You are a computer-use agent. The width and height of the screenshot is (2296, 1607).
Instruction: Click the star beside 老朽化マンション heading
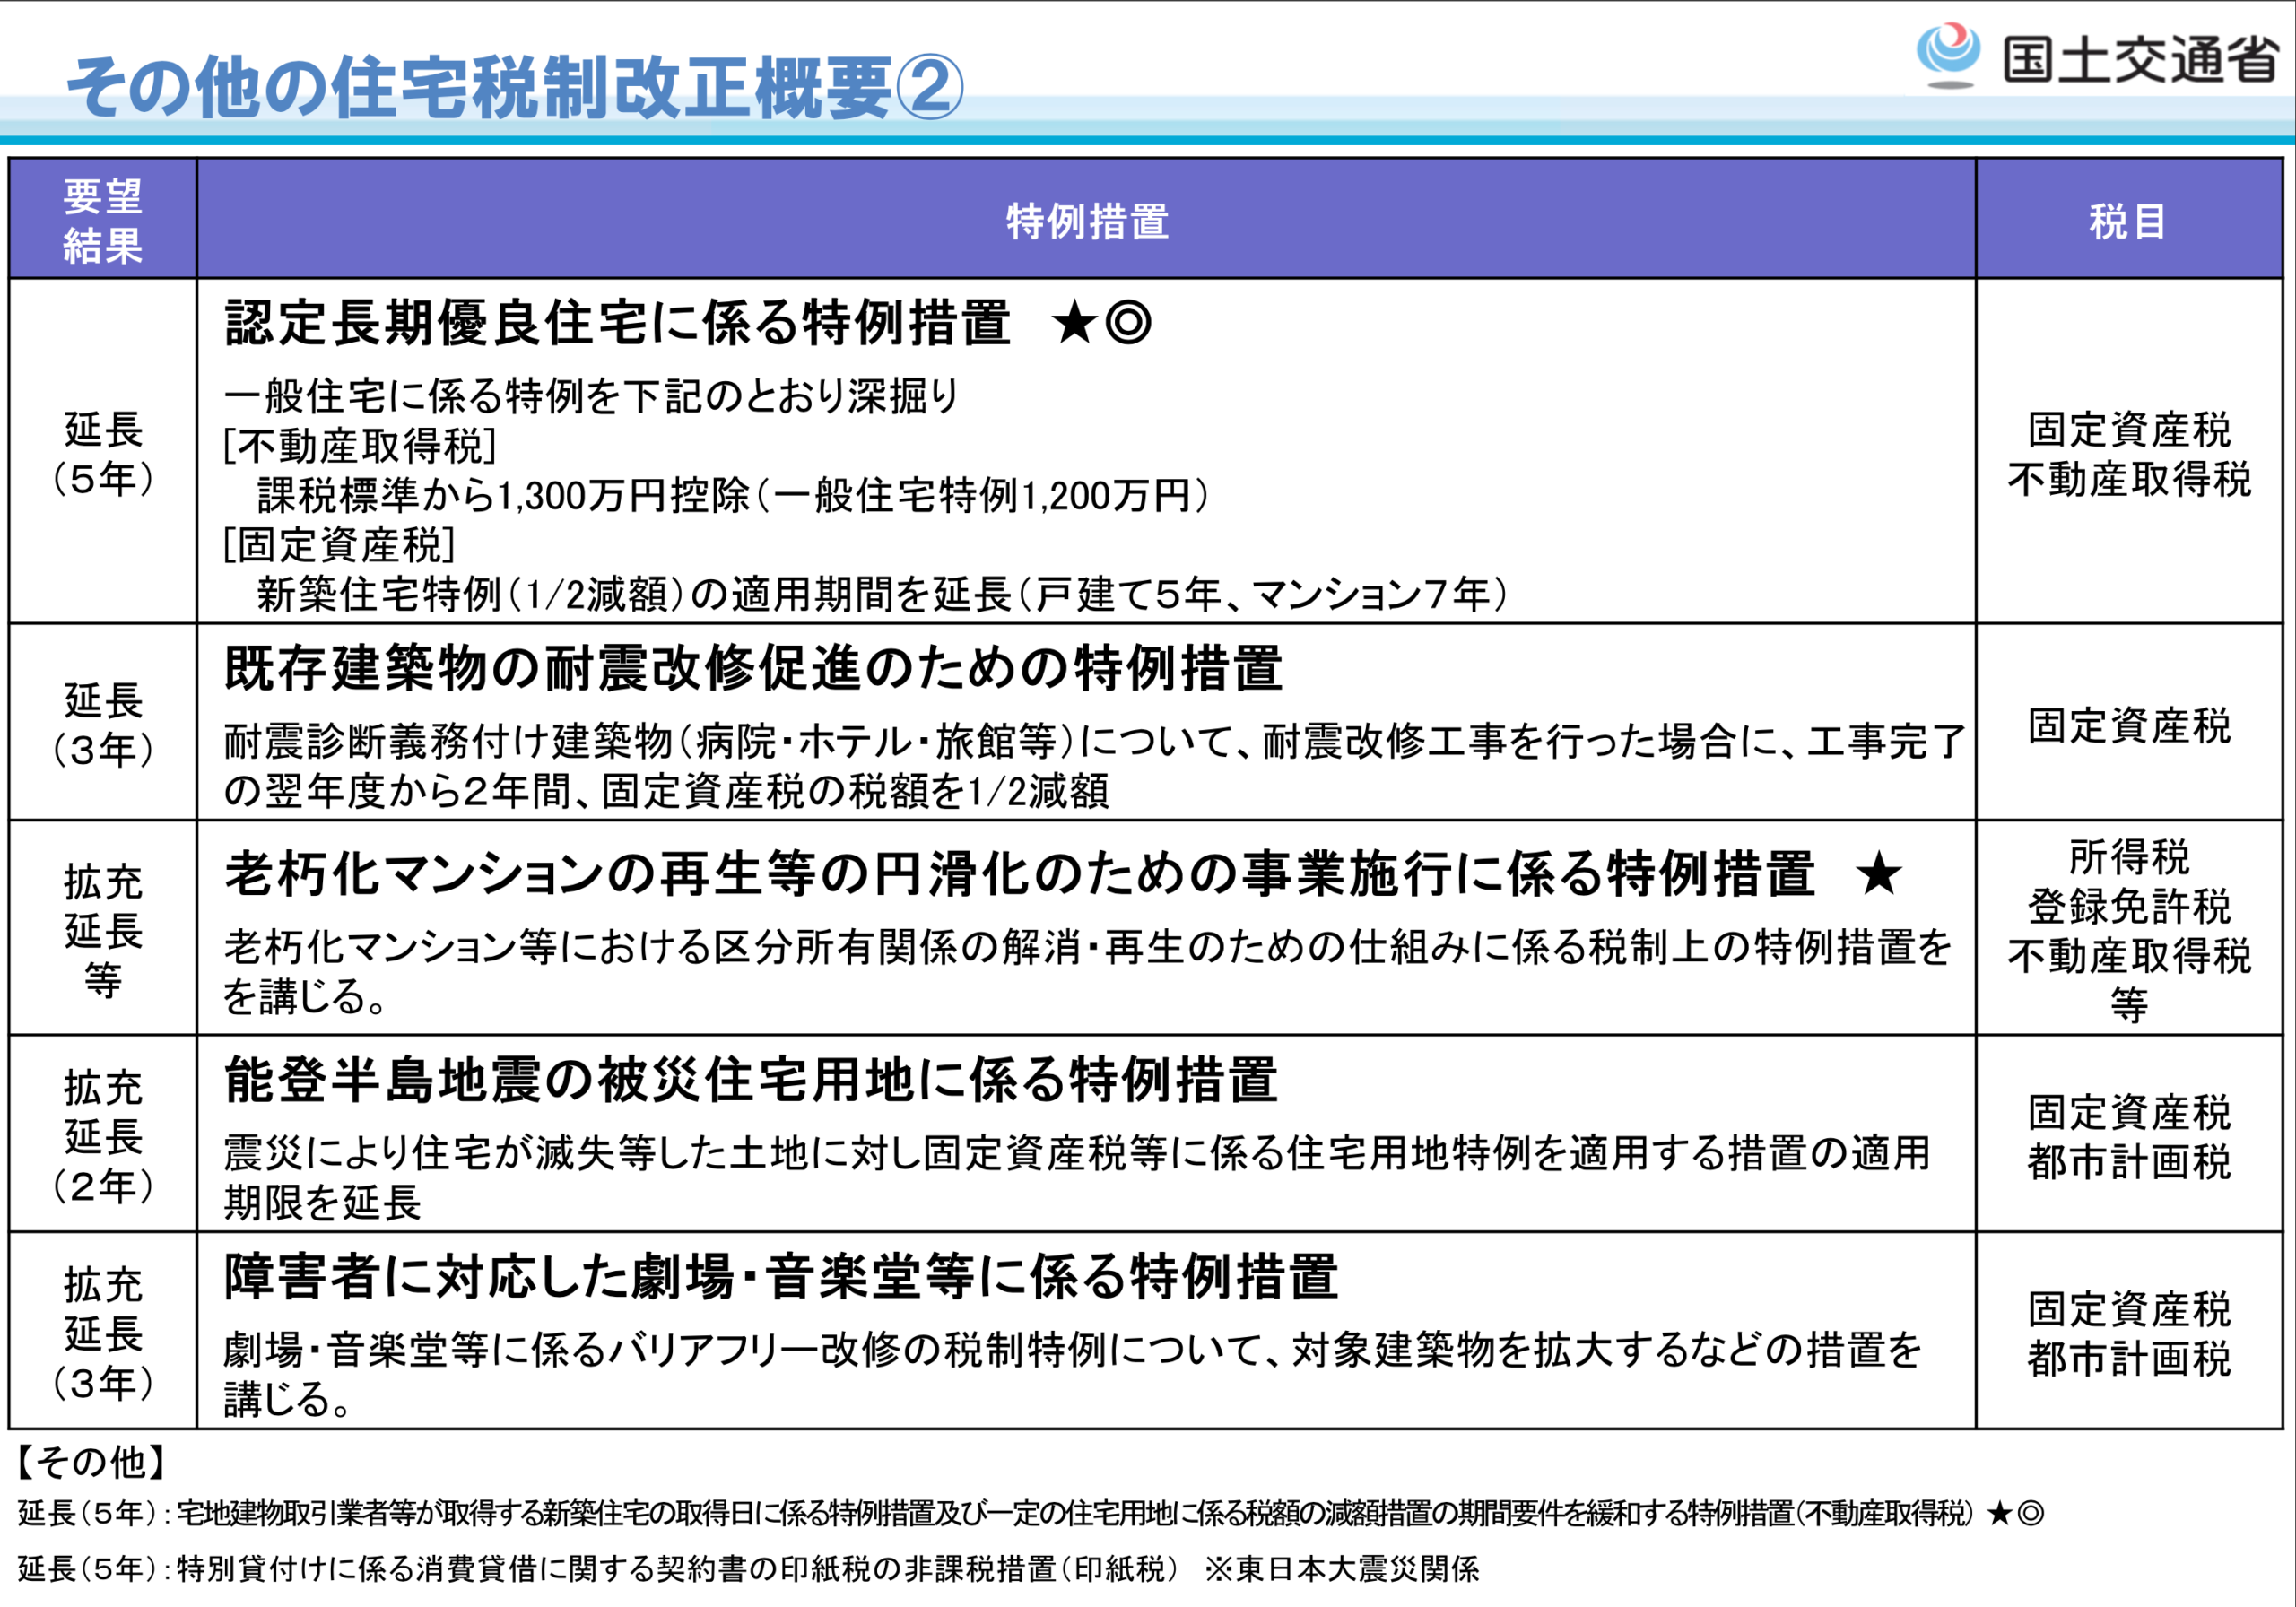[x=1878, y=874]
